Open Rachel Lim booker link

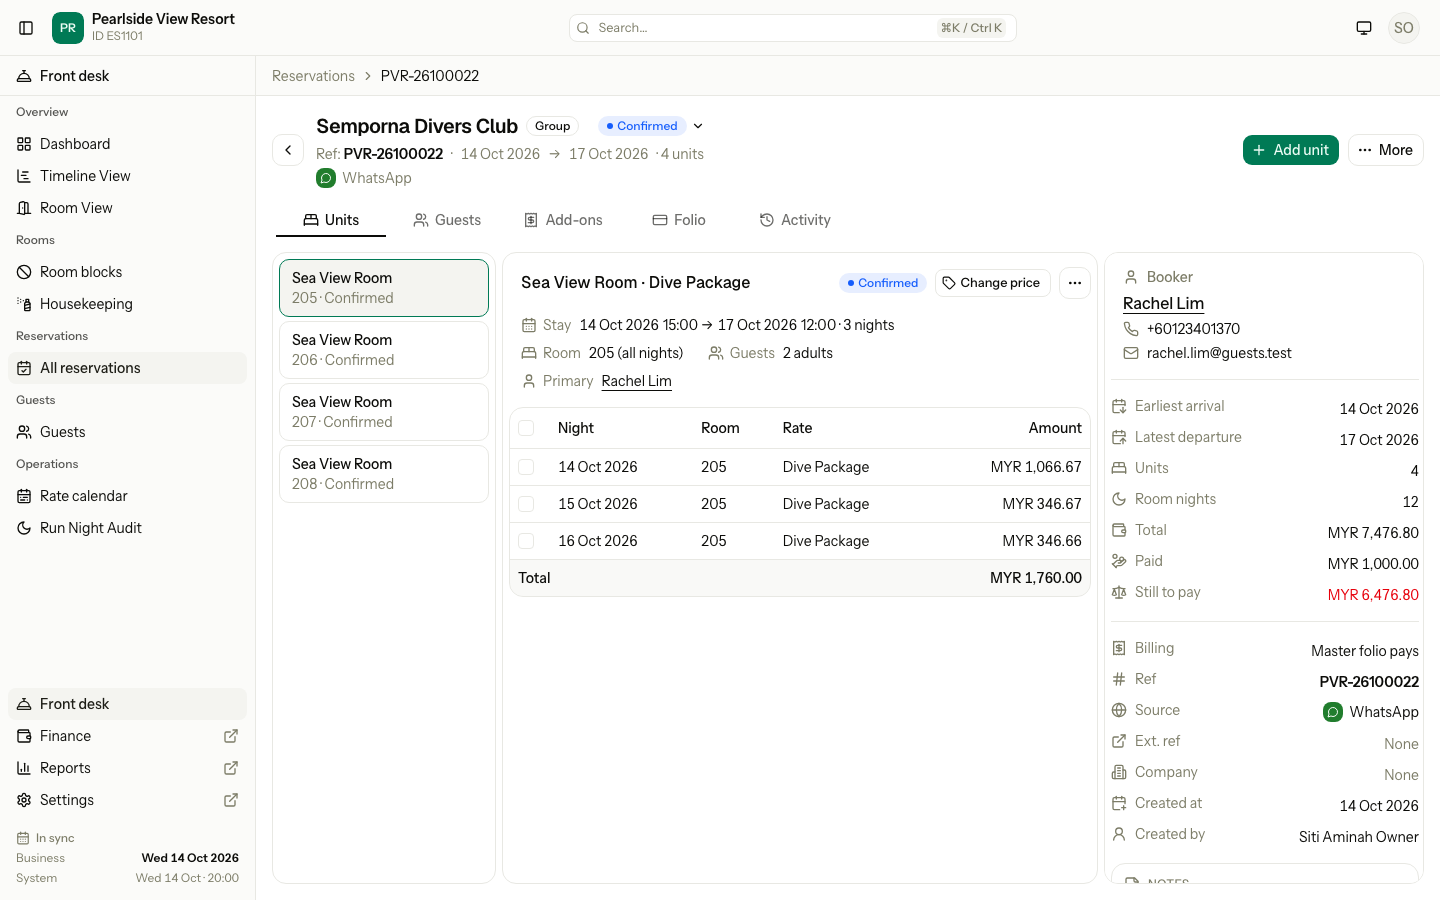pyautogui.click(x=1163, y=303)
